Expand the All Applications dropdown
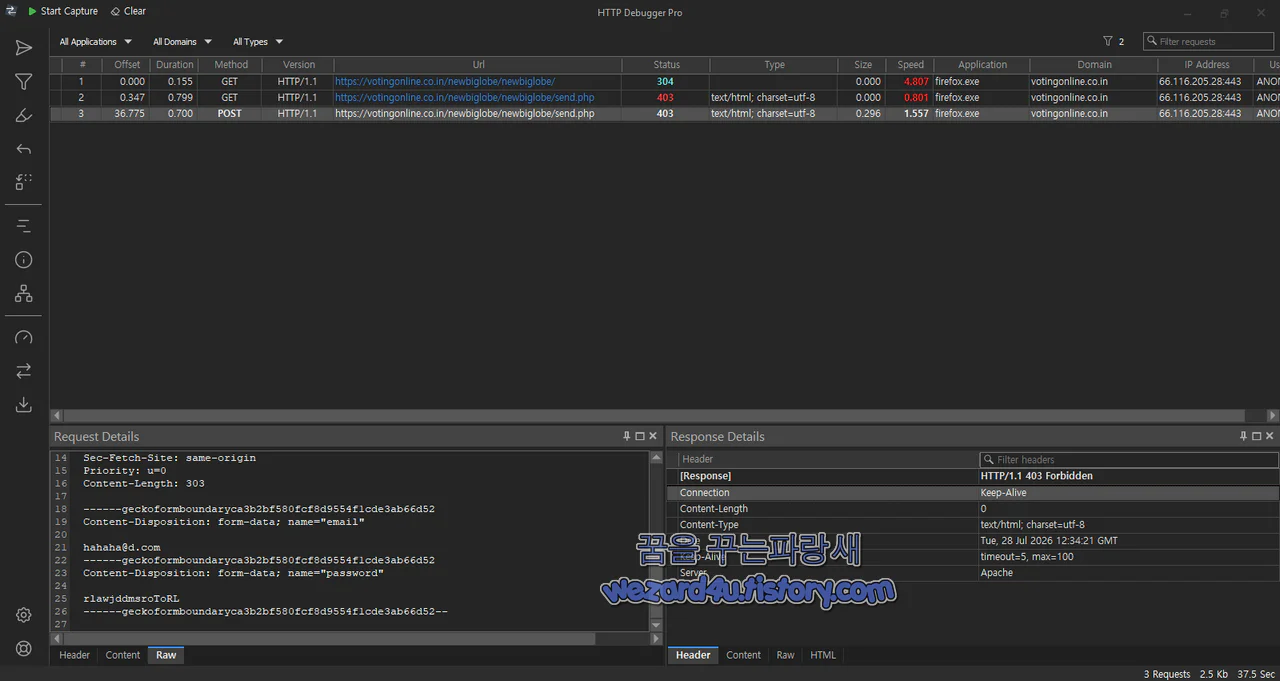The image size is (1280, 681). coord(95,42)
